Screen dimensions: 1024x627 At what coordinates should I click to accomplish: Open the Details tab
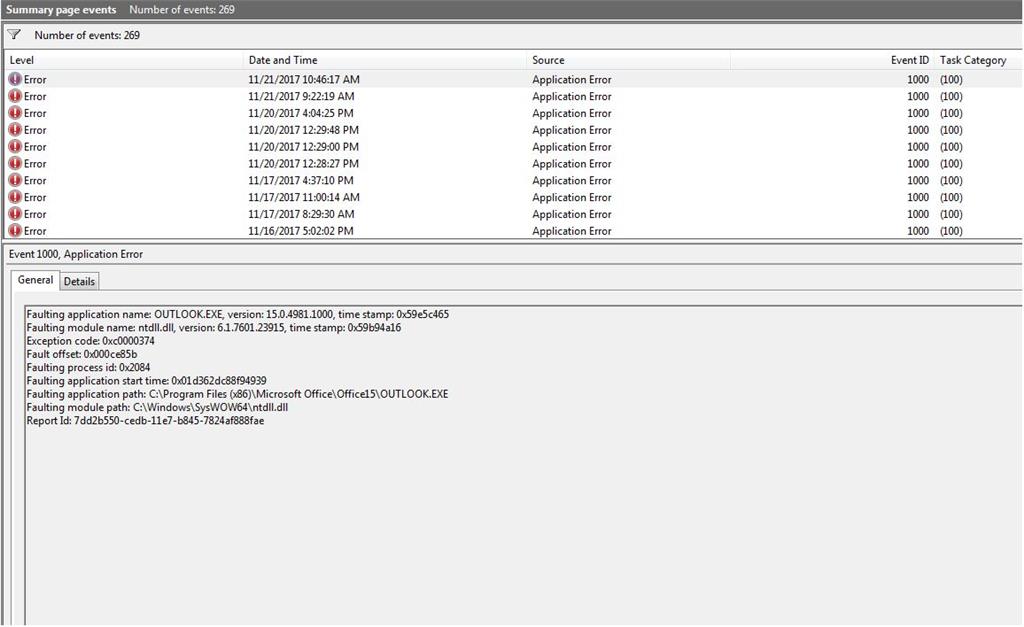click(x=79, y=281)
